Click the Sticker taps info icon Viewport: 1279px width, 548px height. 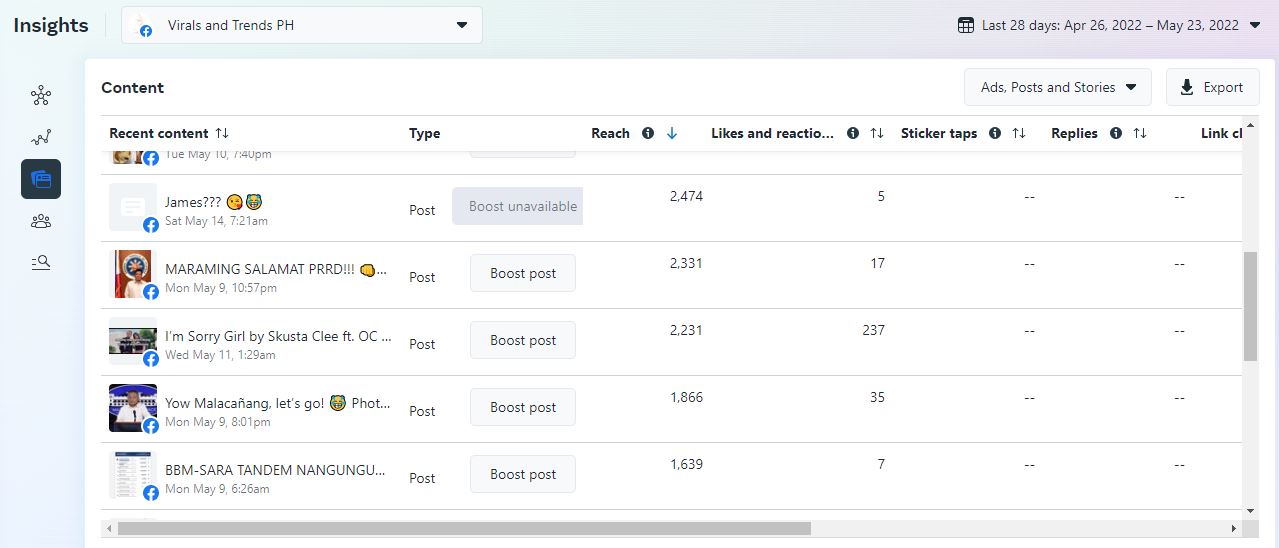coord(995,133)
